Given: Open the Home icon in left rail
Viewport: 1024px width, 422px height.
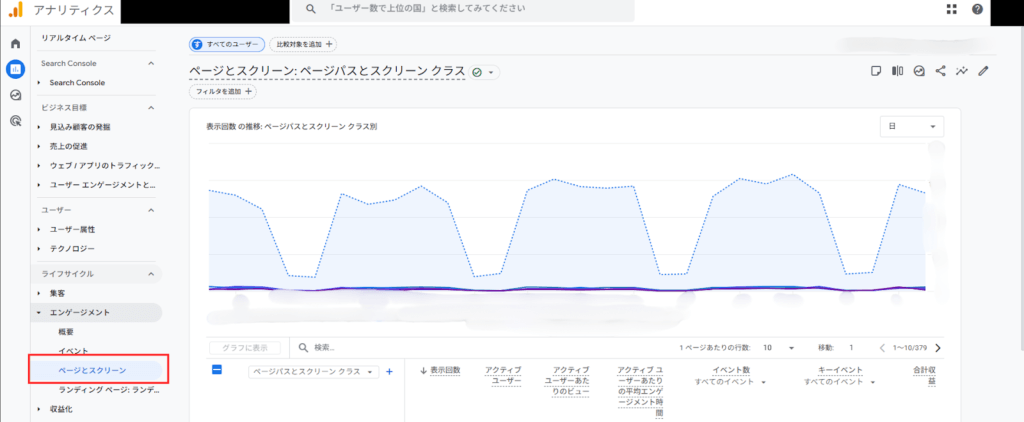Looking at the screenshot, I should 15,44.
